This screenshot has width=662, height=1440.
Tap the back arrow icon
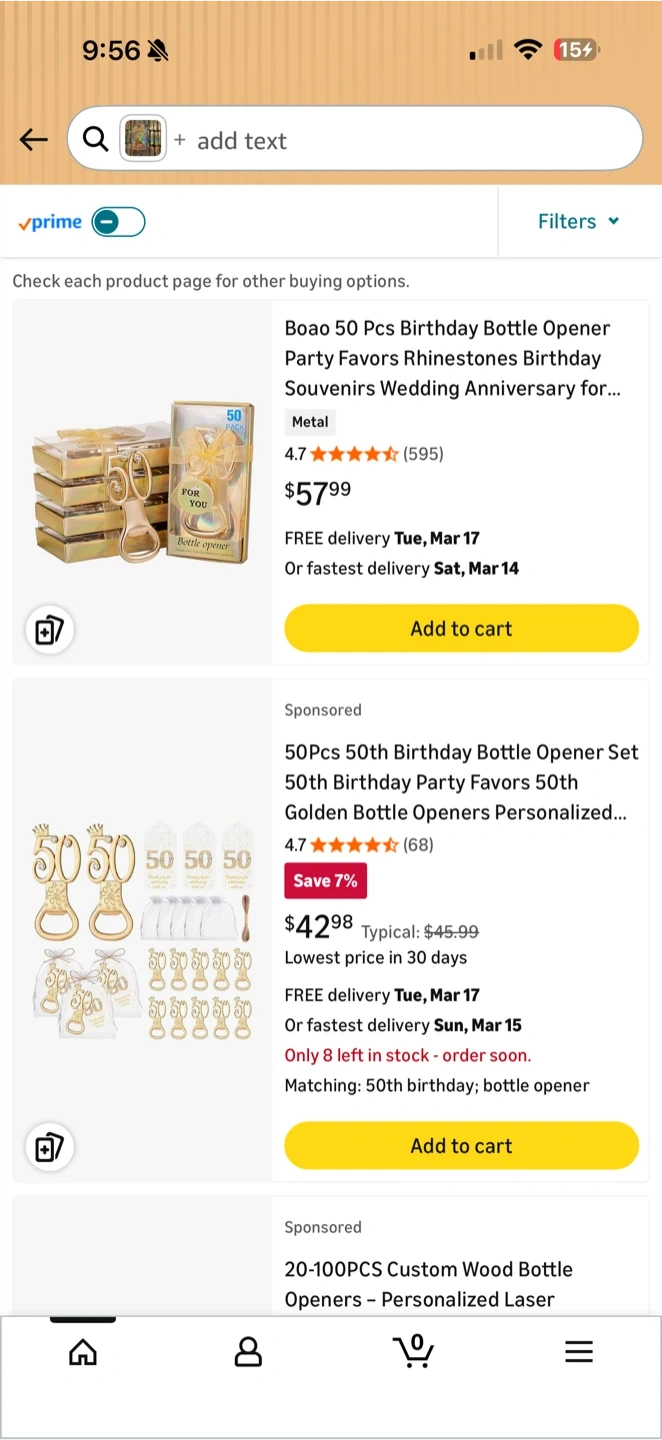coord(34,140)
